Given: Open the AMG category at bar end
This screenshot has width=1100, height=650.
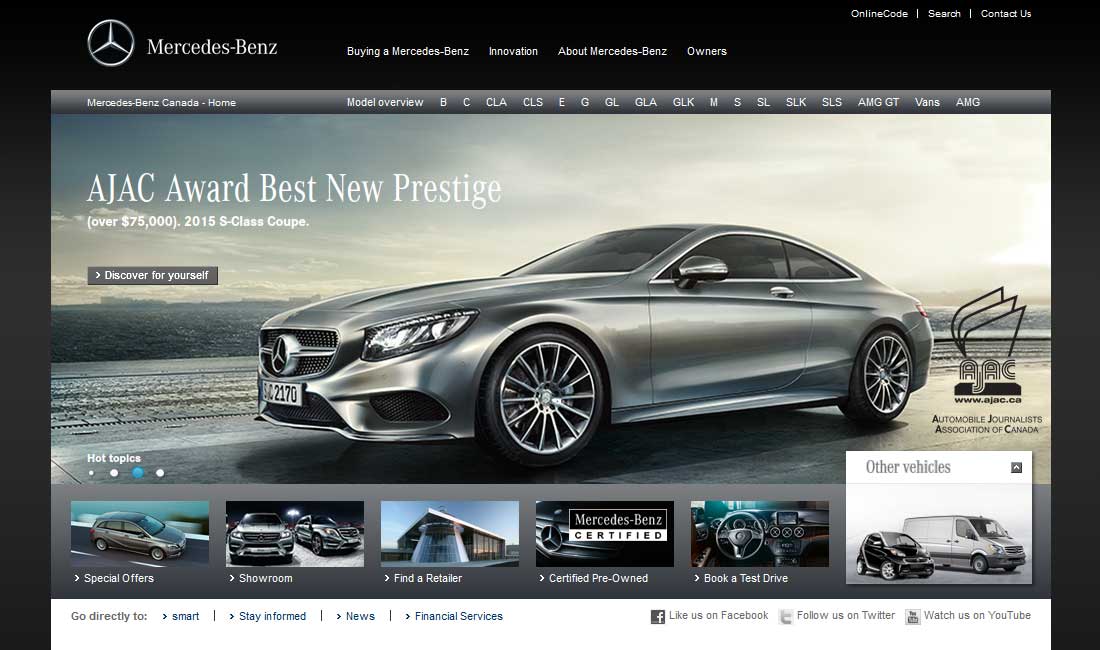Looking at the screenshot, I should pos(967,102).
